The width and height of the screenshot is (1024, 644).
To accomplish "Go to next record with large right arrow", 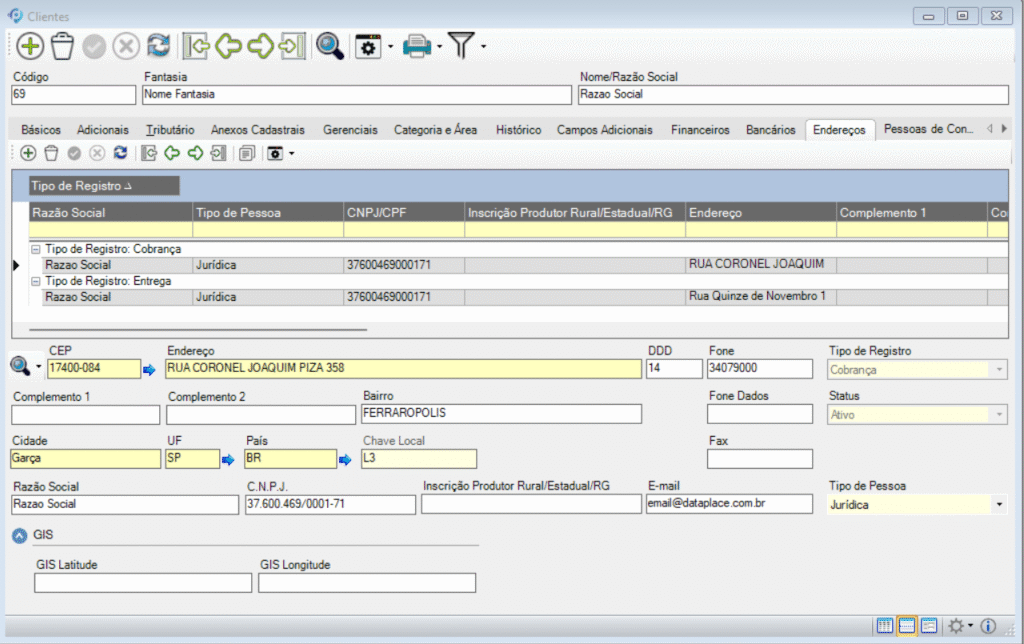I will click(260, 46).
